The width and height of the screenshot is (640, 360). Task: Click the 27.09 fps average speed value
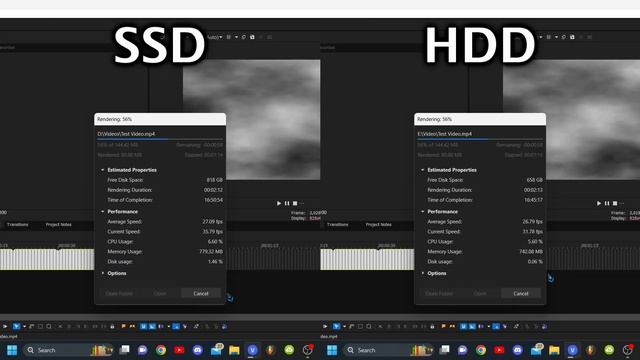(x=213, y=222)
